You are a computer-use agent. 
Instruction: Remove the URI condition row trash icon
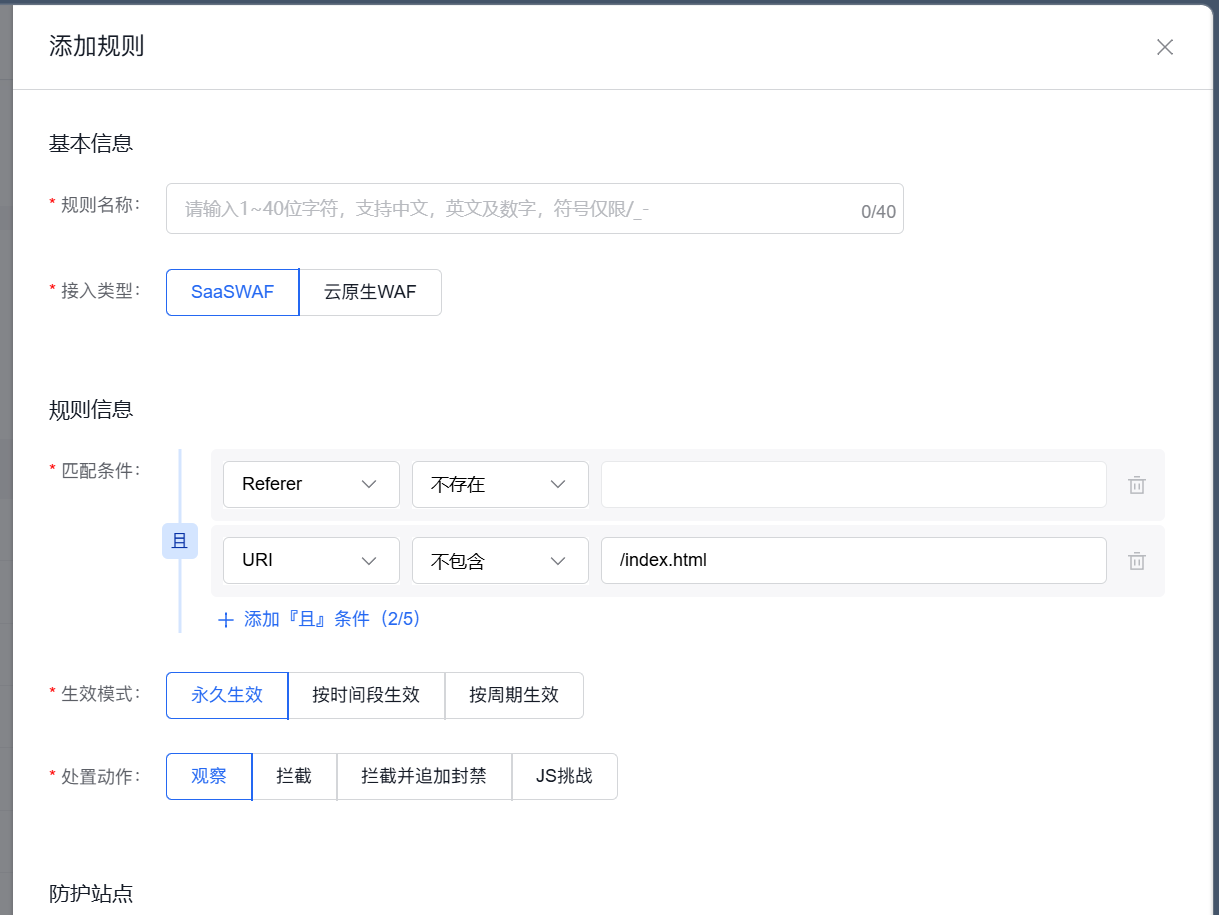1136,560
